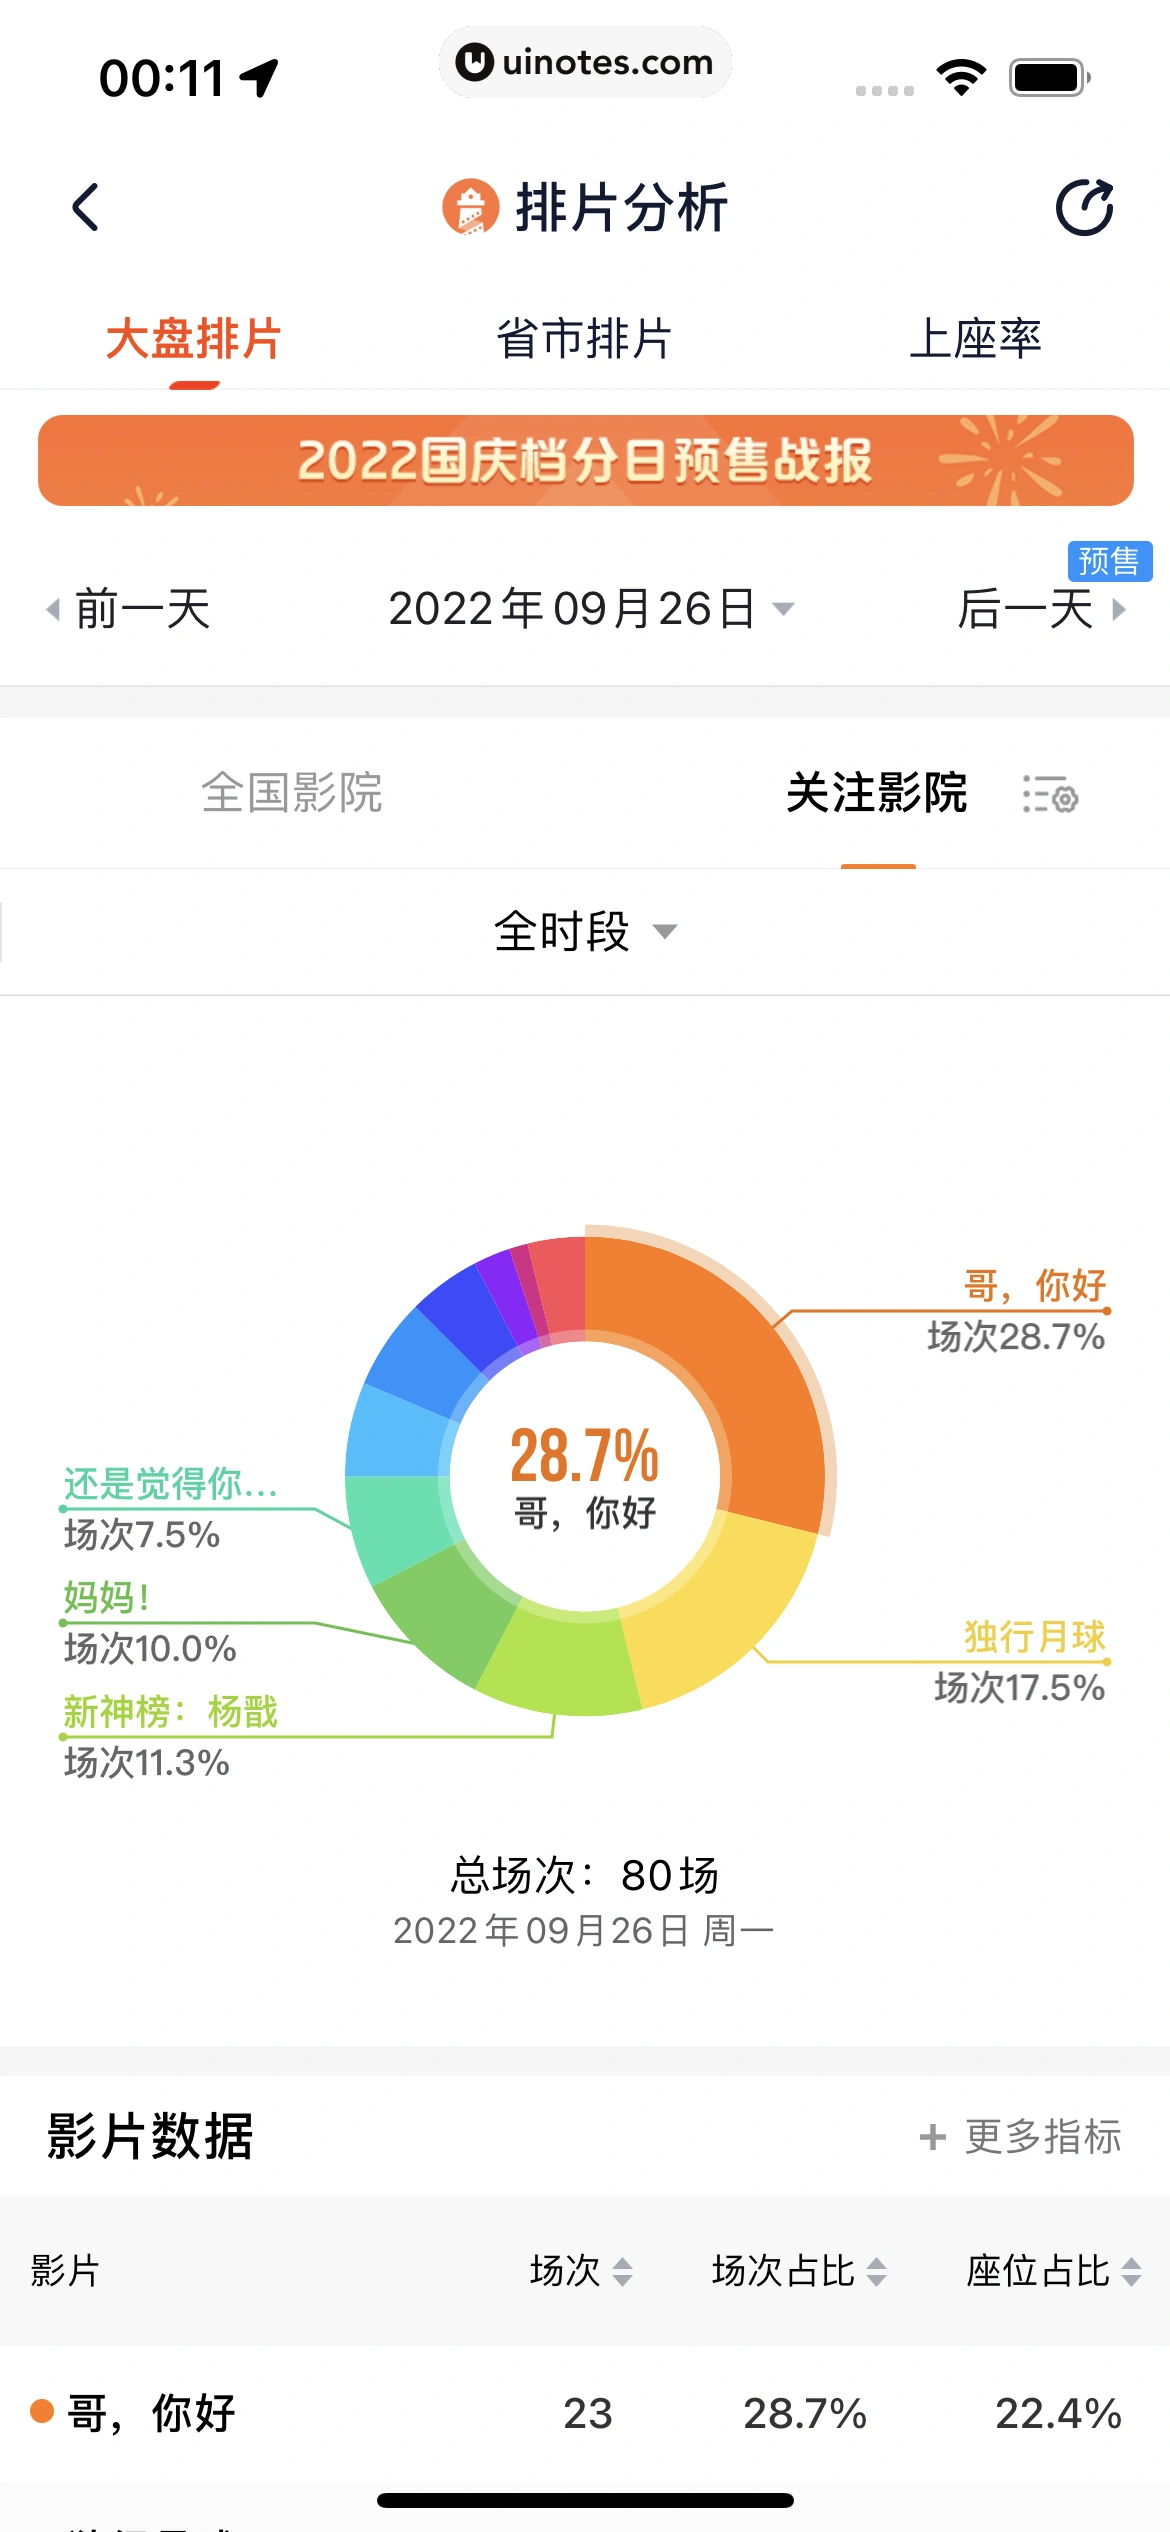Tap the back arrow icon
Image resolution: width=1170 pixels, height=2532 pixels.
pyautogui.click(x=86, y=207)
